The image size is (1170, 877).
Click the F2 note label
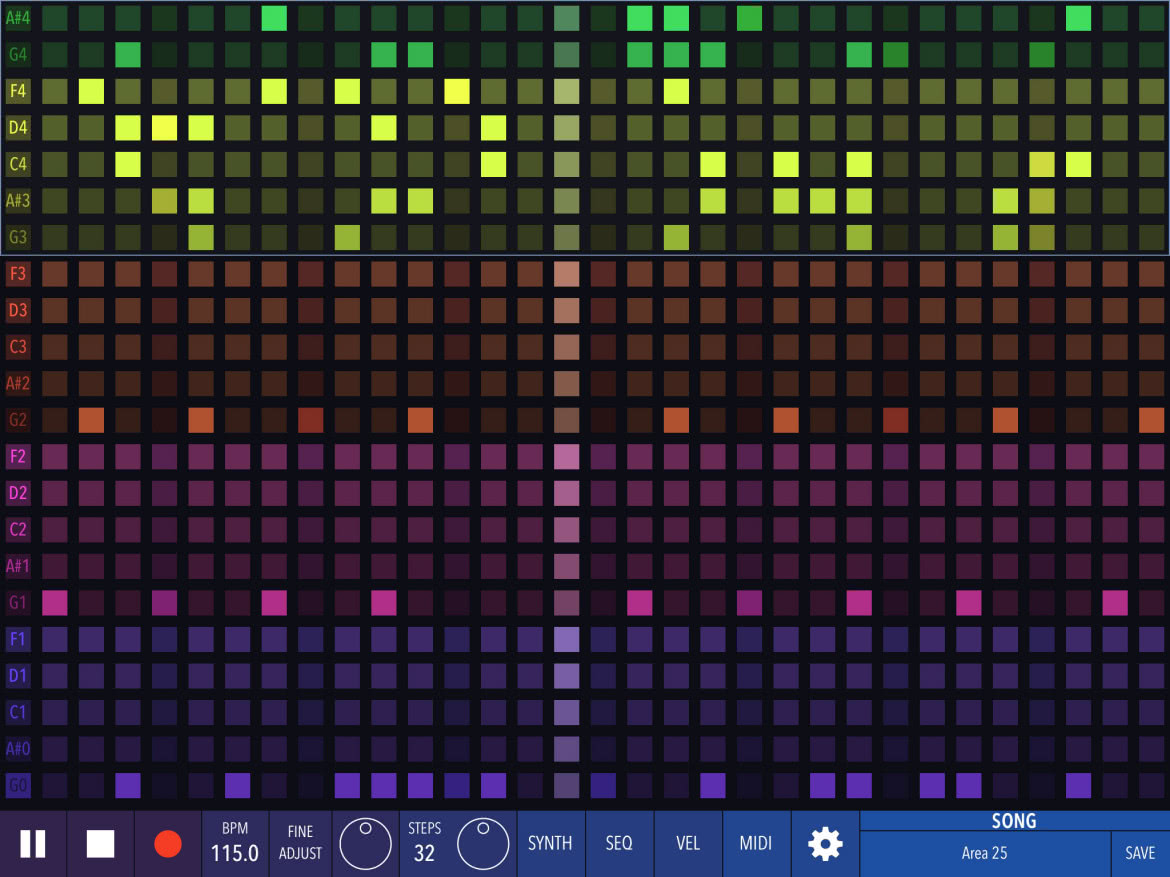[x=18, y=456]
